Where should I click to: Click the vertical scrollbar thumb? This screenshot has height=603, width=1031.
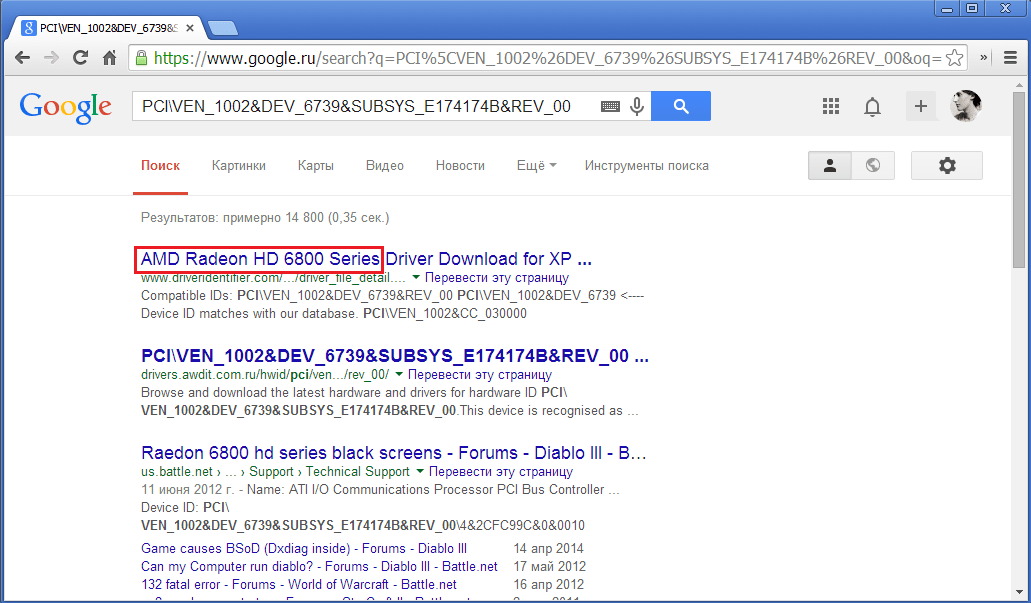click(1019, 180)
